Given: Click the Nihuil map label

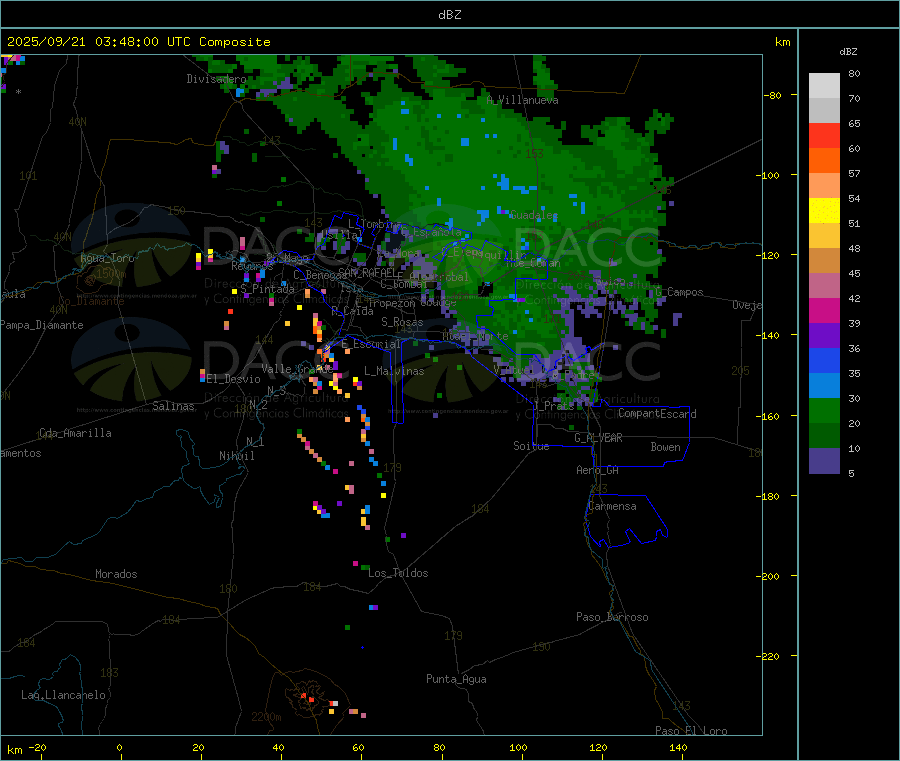Looking at the screenshot, I should pos(237,456).
